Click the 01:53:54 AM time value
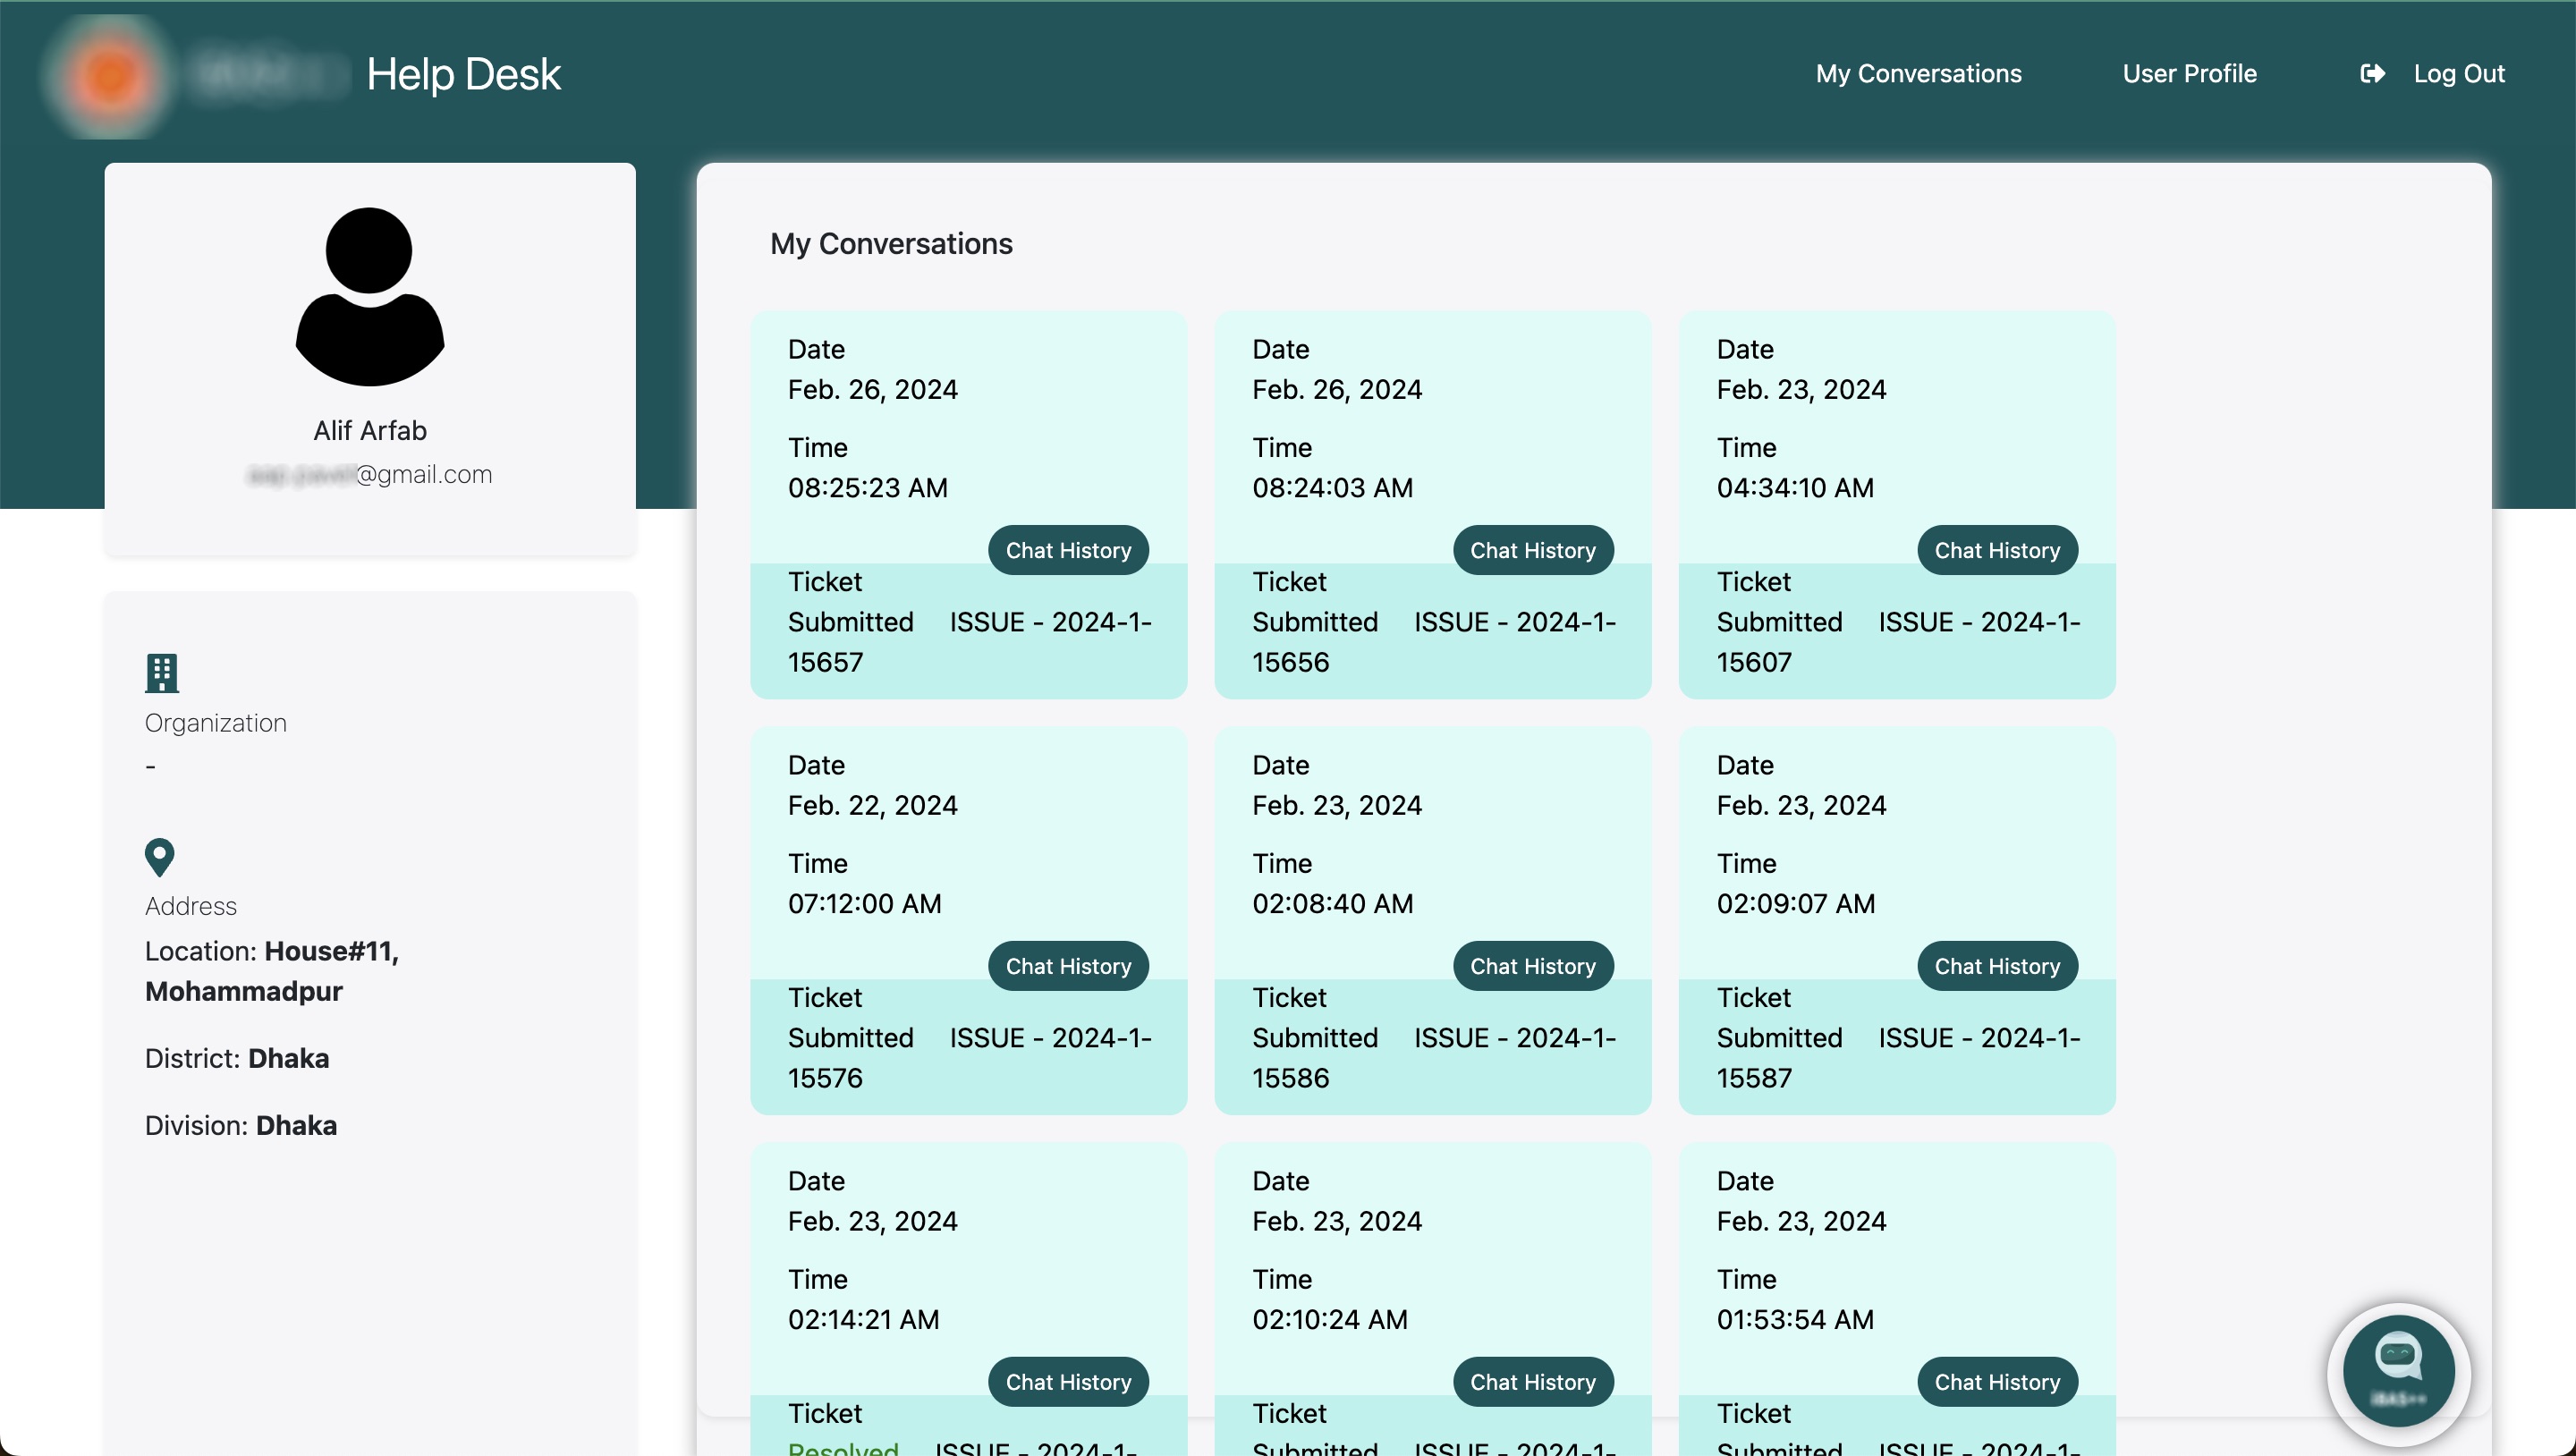The width and height of the screenshot is (2576, 1456). pos(1795,1320)
